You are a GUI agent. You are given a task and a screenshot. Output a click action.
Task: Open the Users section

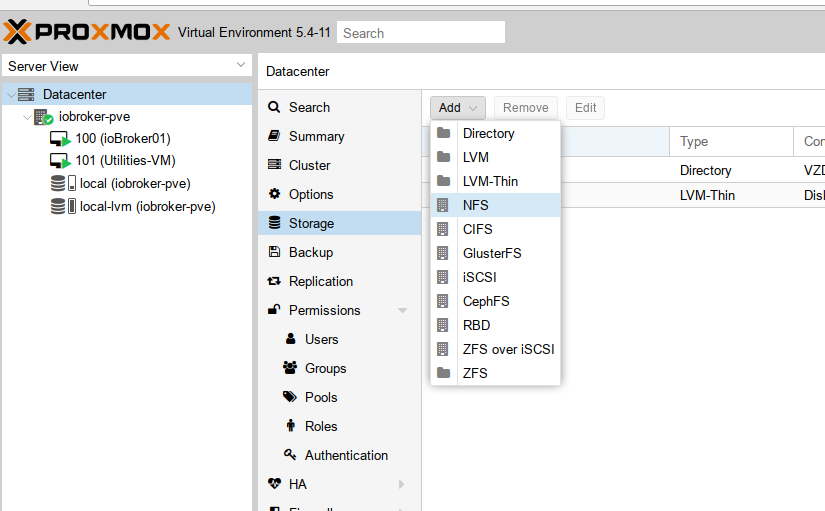(339, 339)
